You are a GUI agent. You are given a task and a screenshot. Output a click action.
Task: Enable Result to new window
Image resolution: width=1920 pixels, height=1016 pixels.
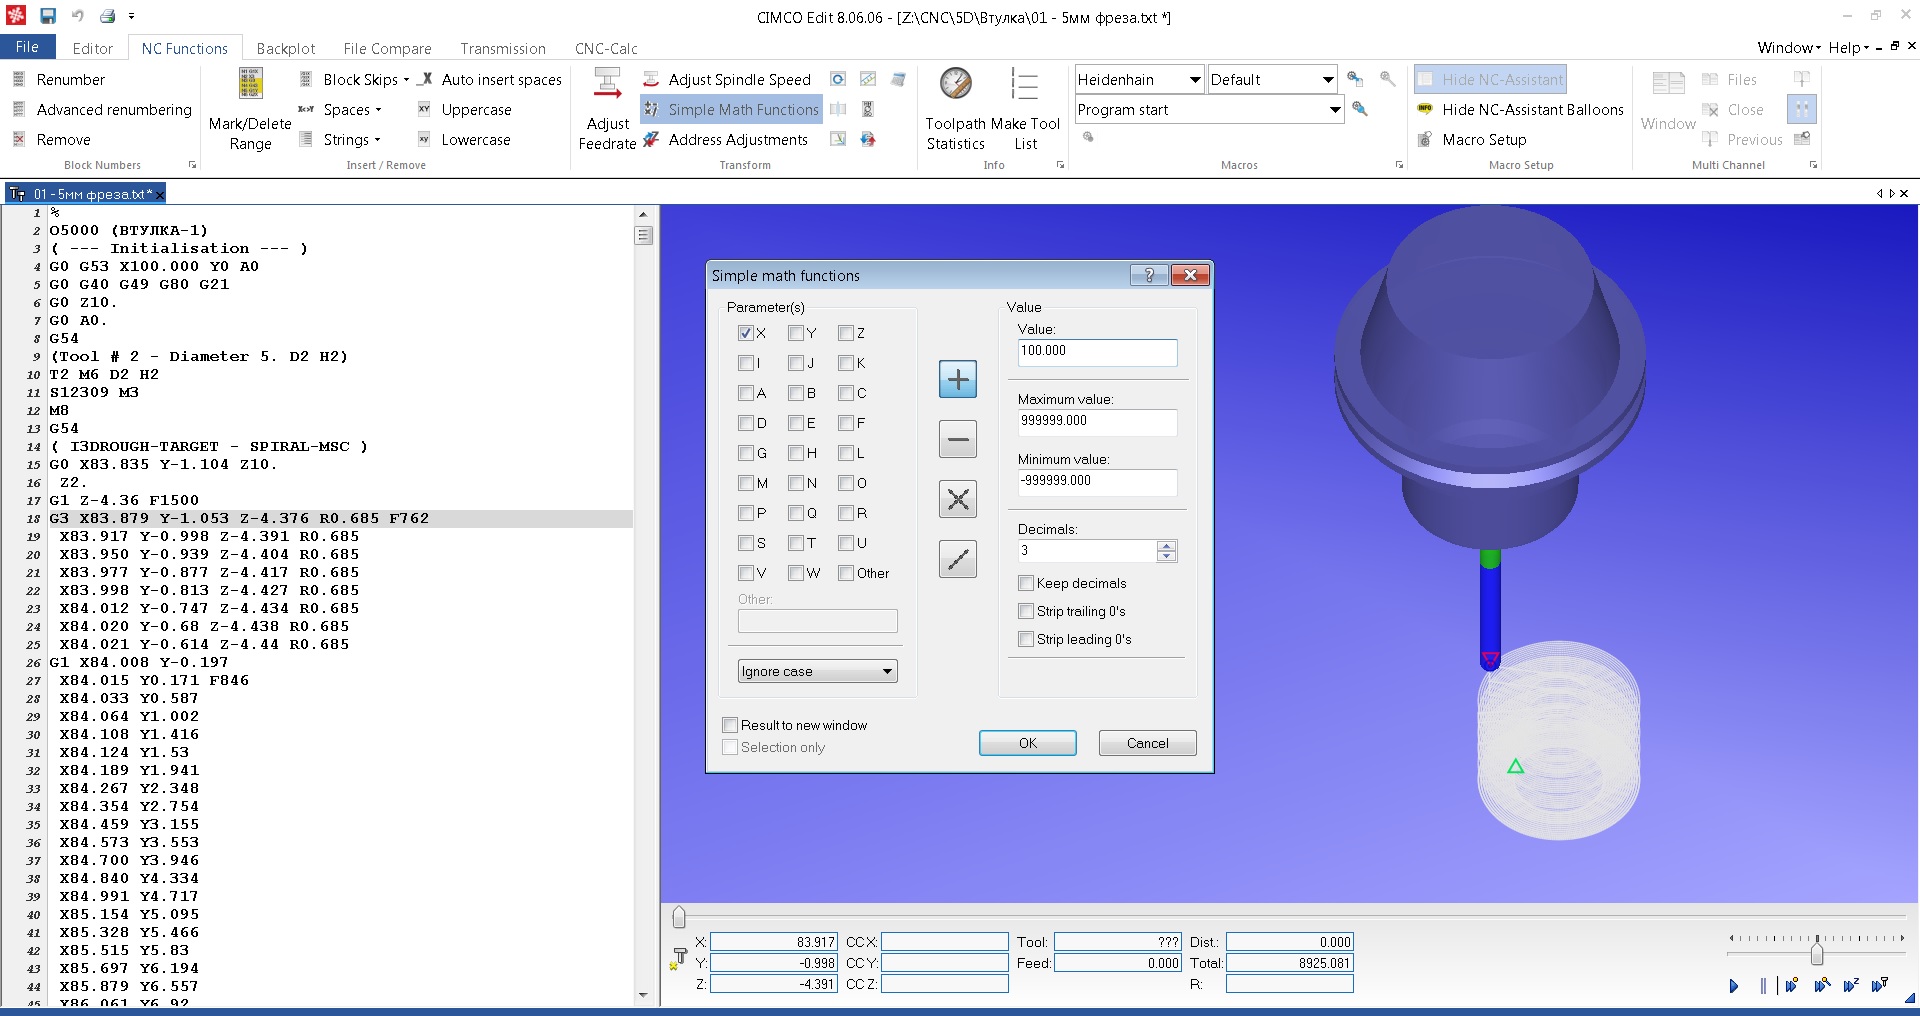(x=729, y=725)
